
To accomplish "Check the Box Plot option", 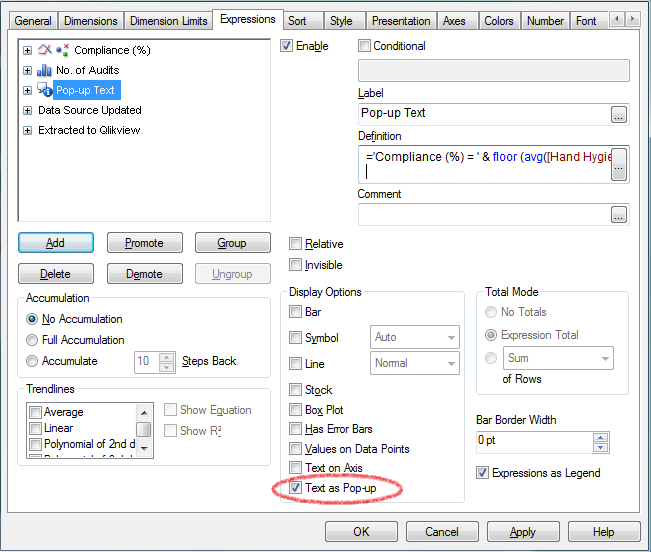I will pos(295,410).
